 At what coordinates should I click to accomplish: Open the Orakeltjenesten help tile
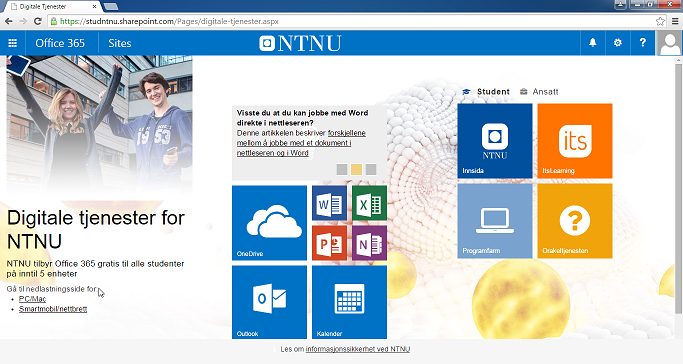click(x=575, y=221)
